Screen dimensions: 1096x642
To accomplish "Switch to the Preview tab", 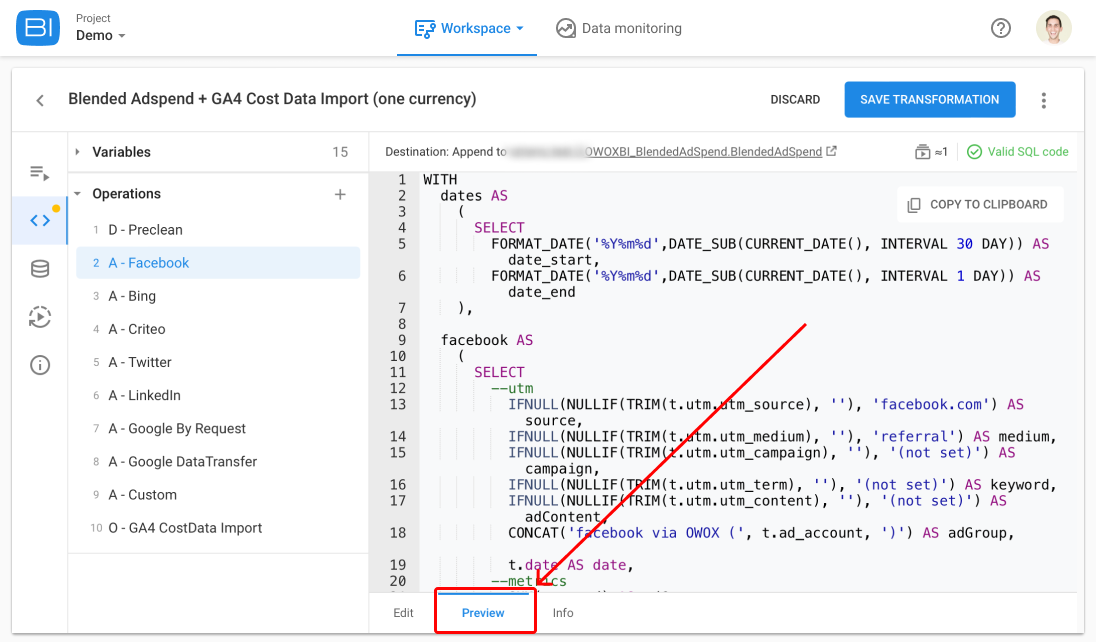I will [483, 613].
